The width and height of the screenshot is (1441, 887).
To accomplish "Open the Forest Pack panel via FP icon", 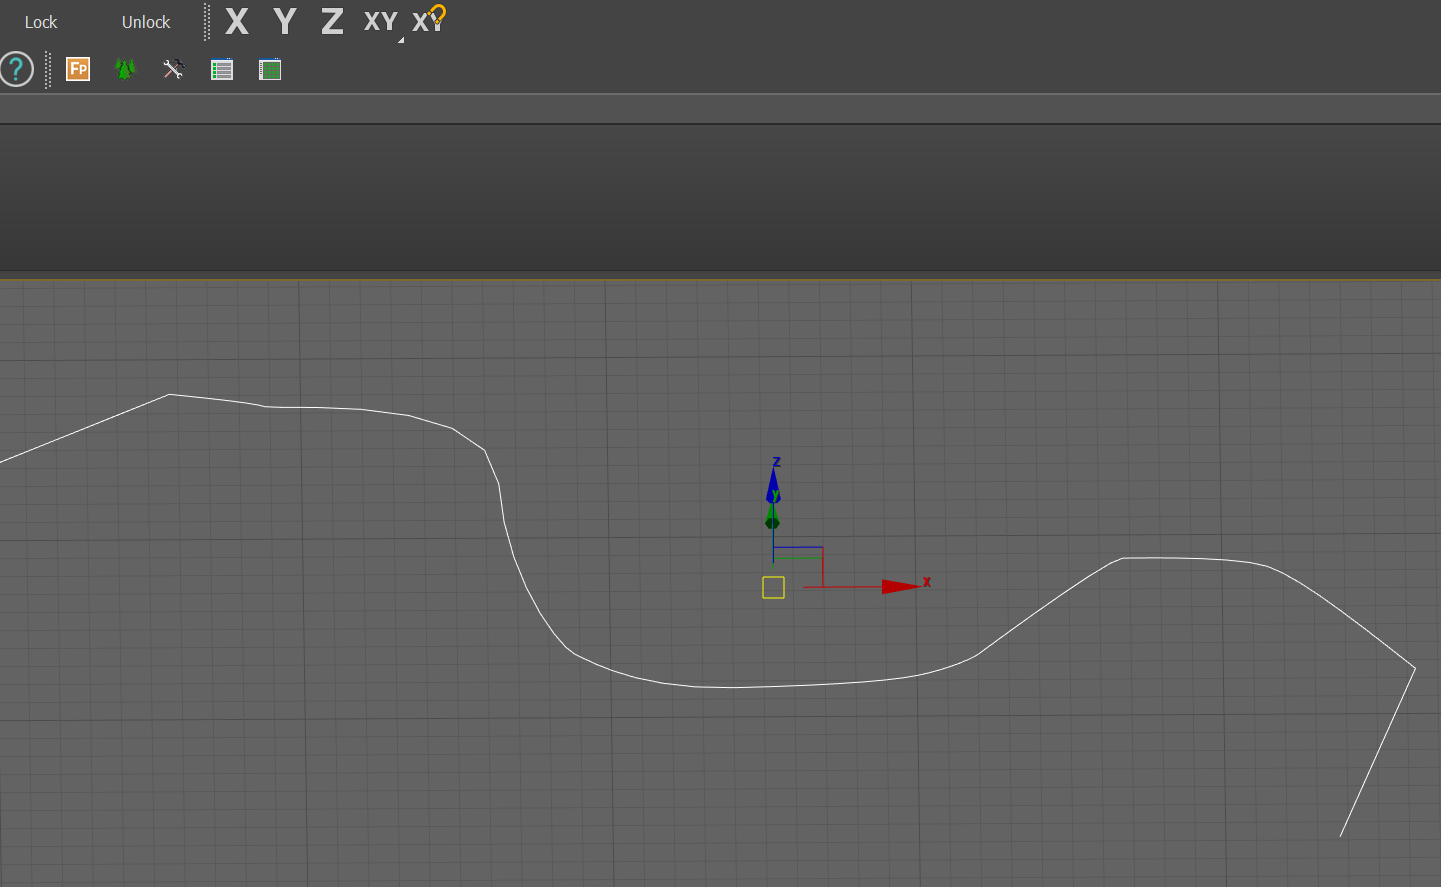I will coord(77,69).
